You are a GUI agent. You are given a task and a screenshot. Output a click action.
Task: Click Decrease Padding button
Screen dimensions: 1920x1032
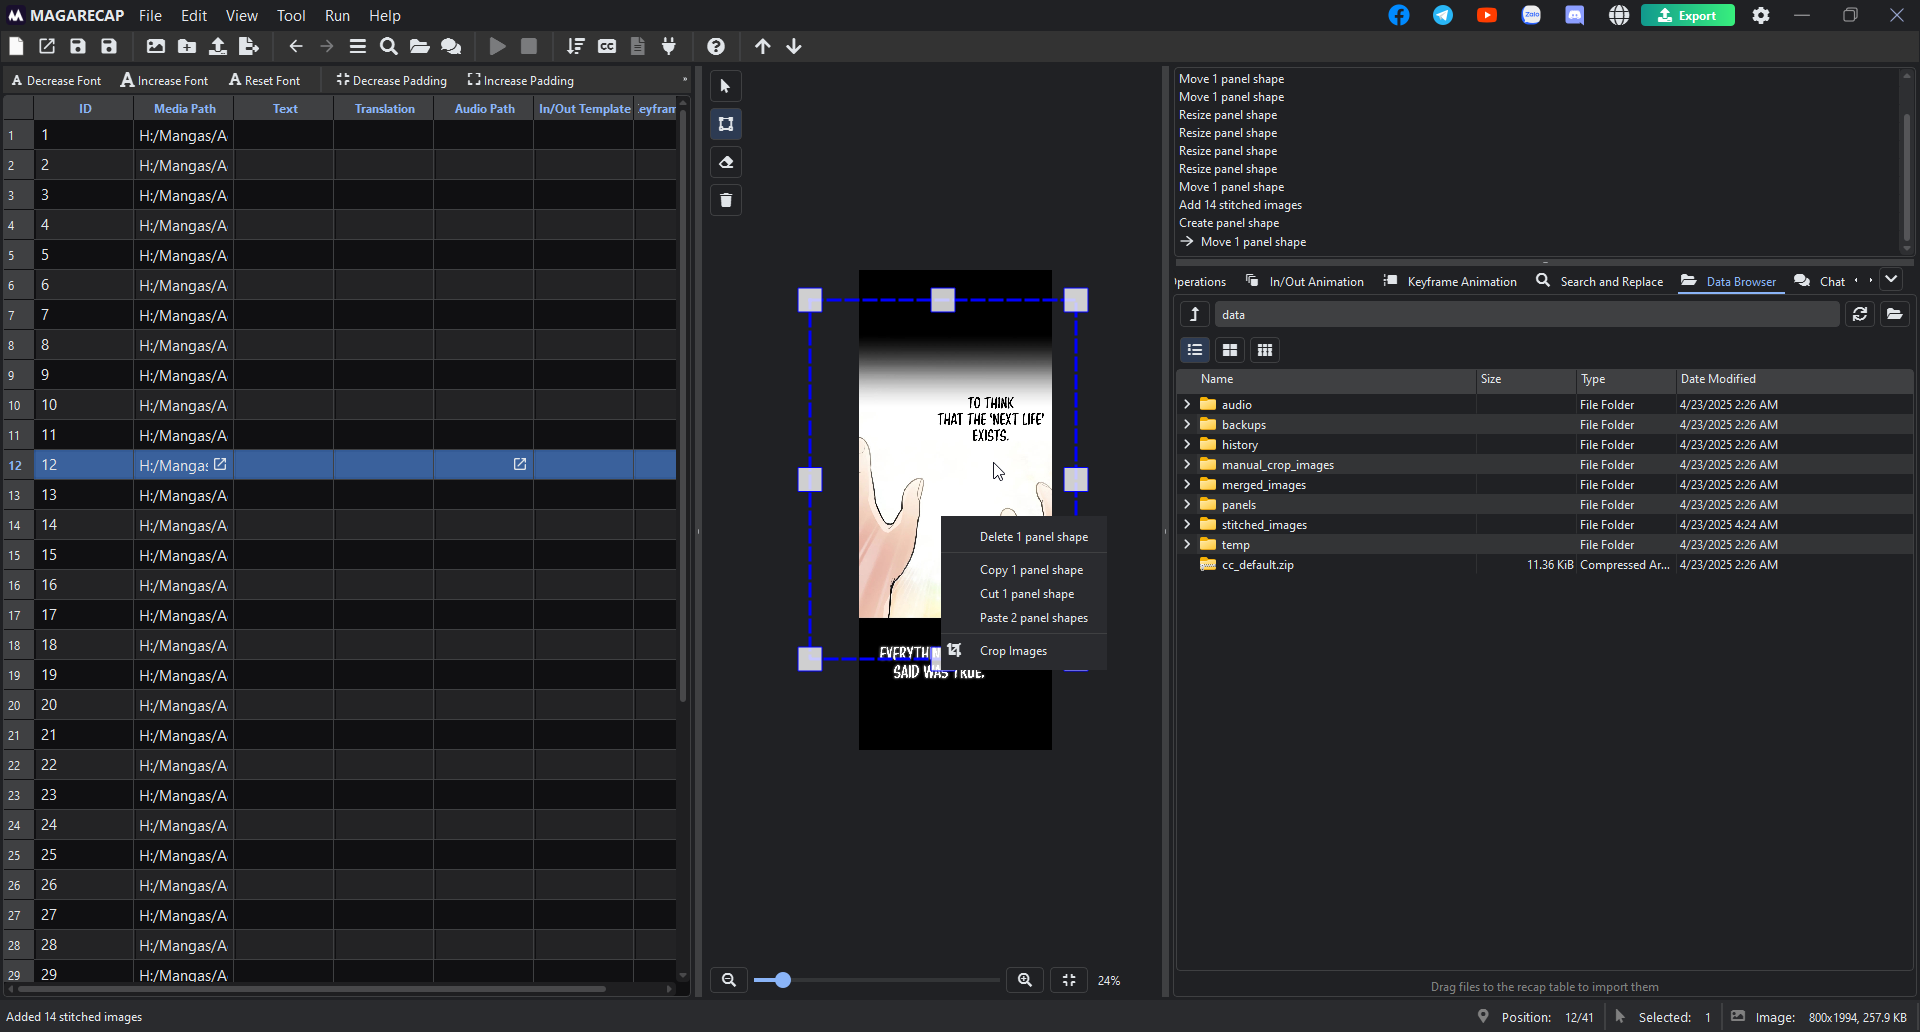[x=392, y=80]
